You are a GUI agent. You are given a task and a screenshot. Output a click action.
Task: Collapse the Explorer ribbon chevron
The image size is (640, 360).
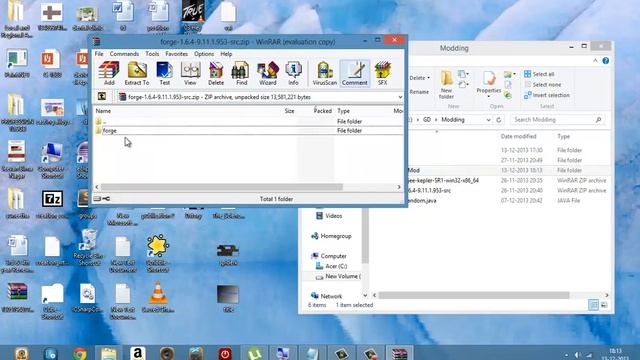595,61
